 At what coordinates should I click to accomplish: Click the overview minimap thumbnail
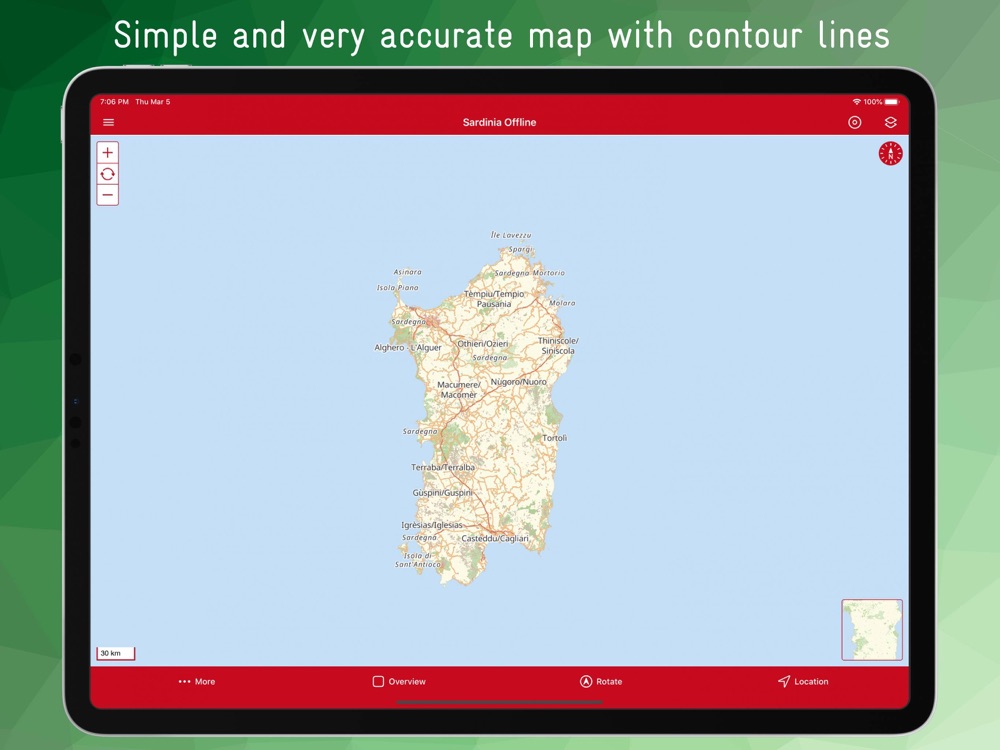(x=872, y=629)
